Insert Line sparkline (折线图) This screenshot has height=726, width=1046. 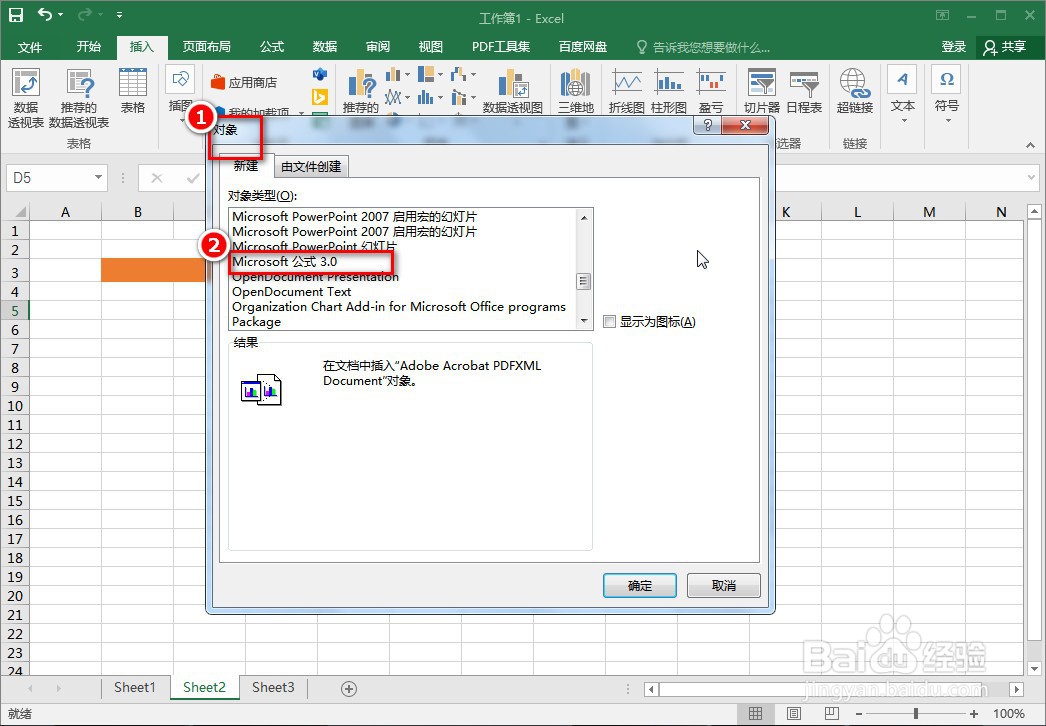coord(626,91)
